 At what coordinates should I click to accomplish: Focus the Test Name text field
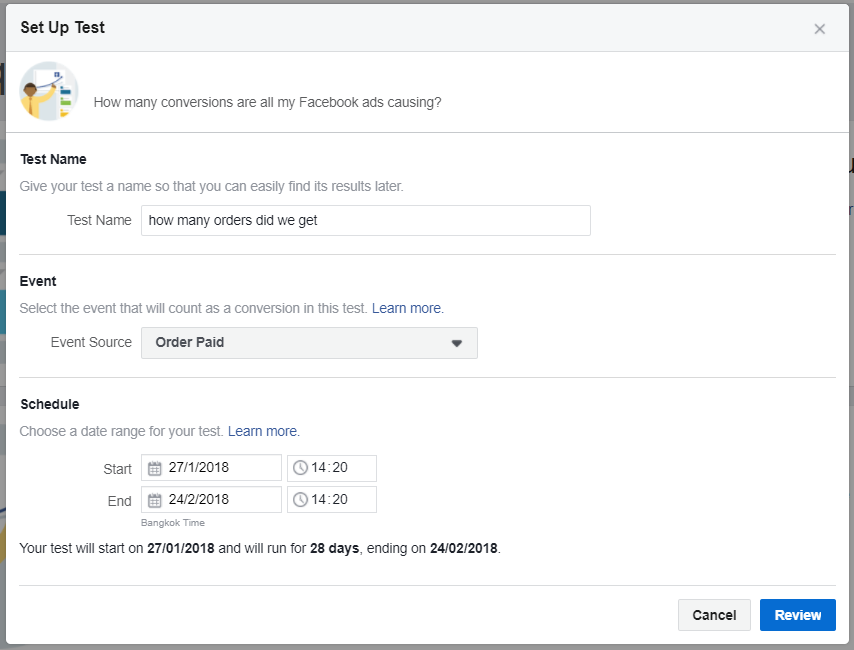(x=365, y=220)
